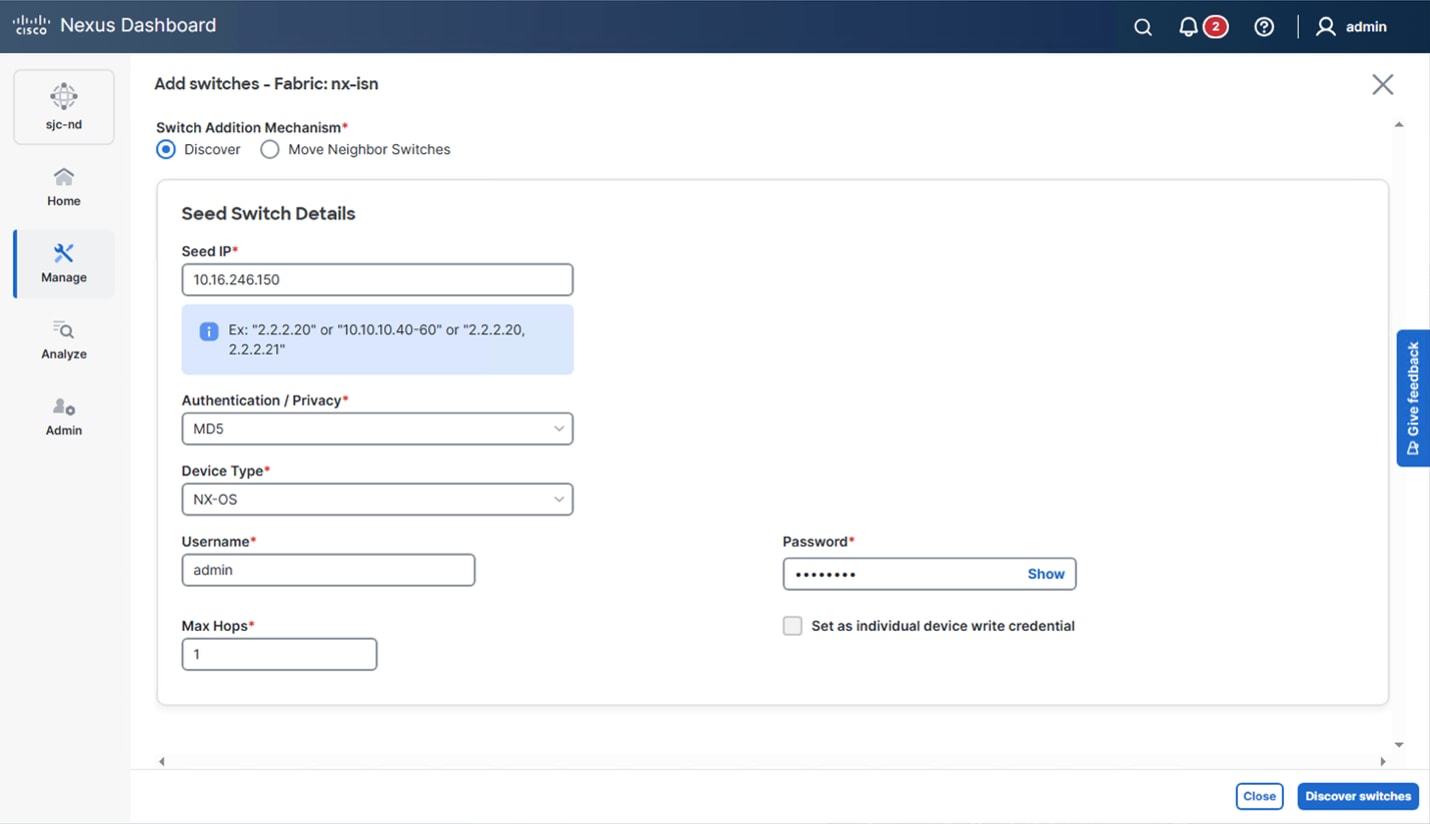Click the Cisco logo
1430x824 pixels.
click(x=31, y=25)
